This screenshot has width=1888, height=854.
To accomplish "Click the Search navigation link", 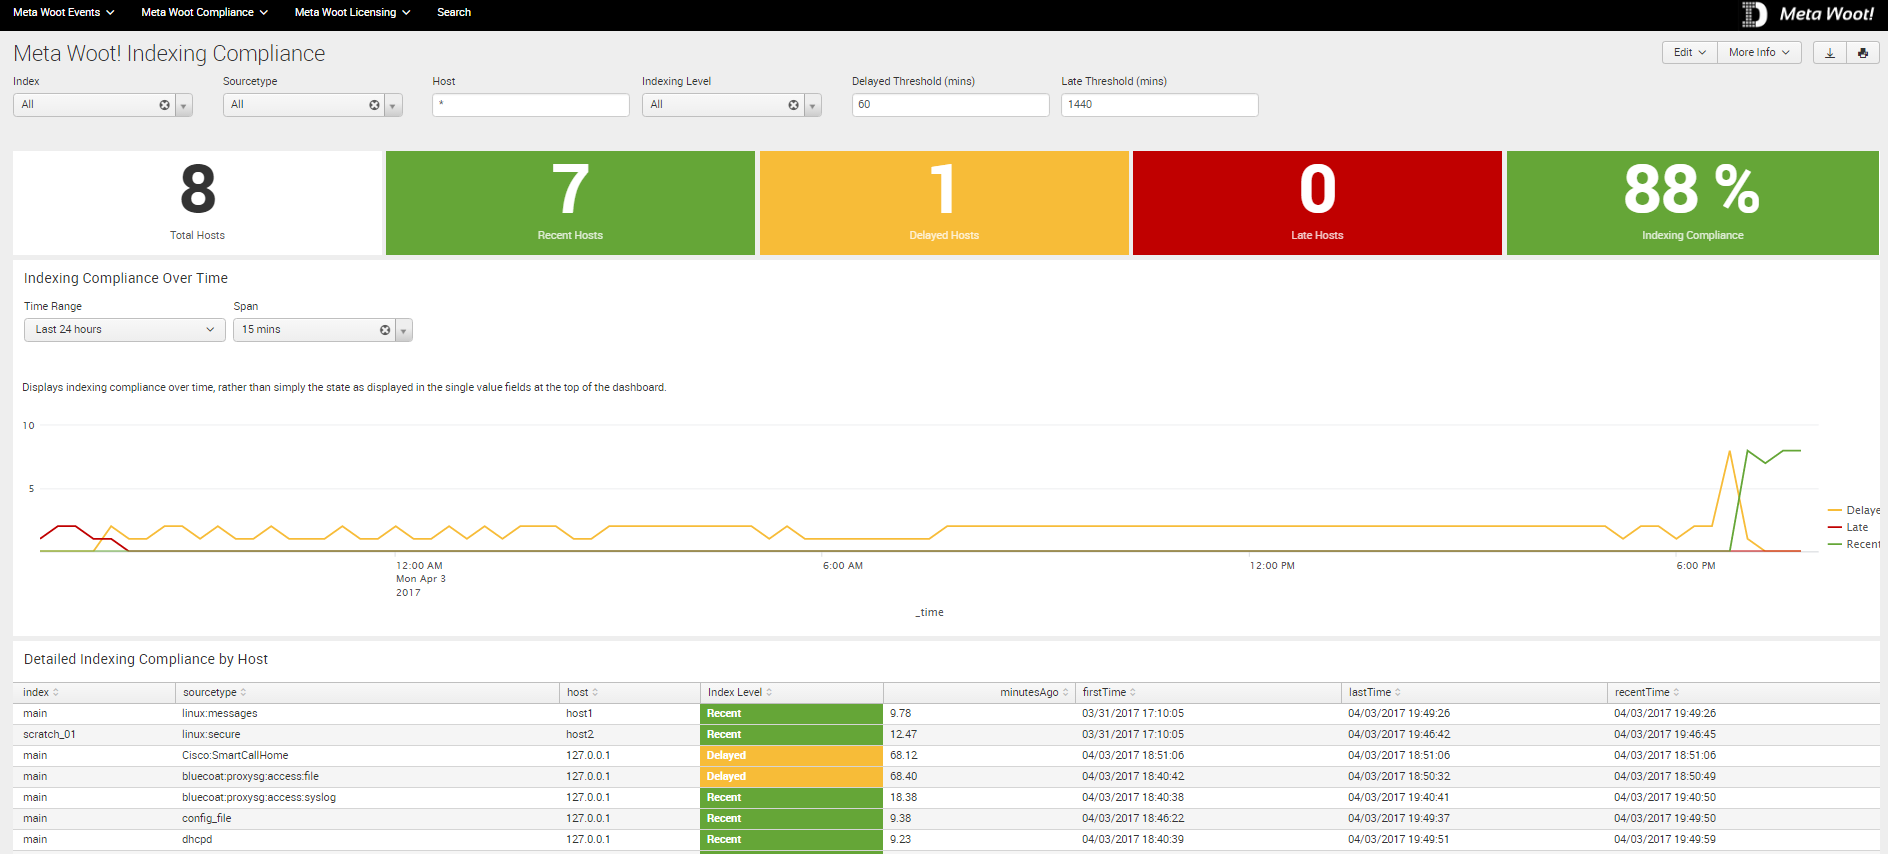I will coord(454,13).
